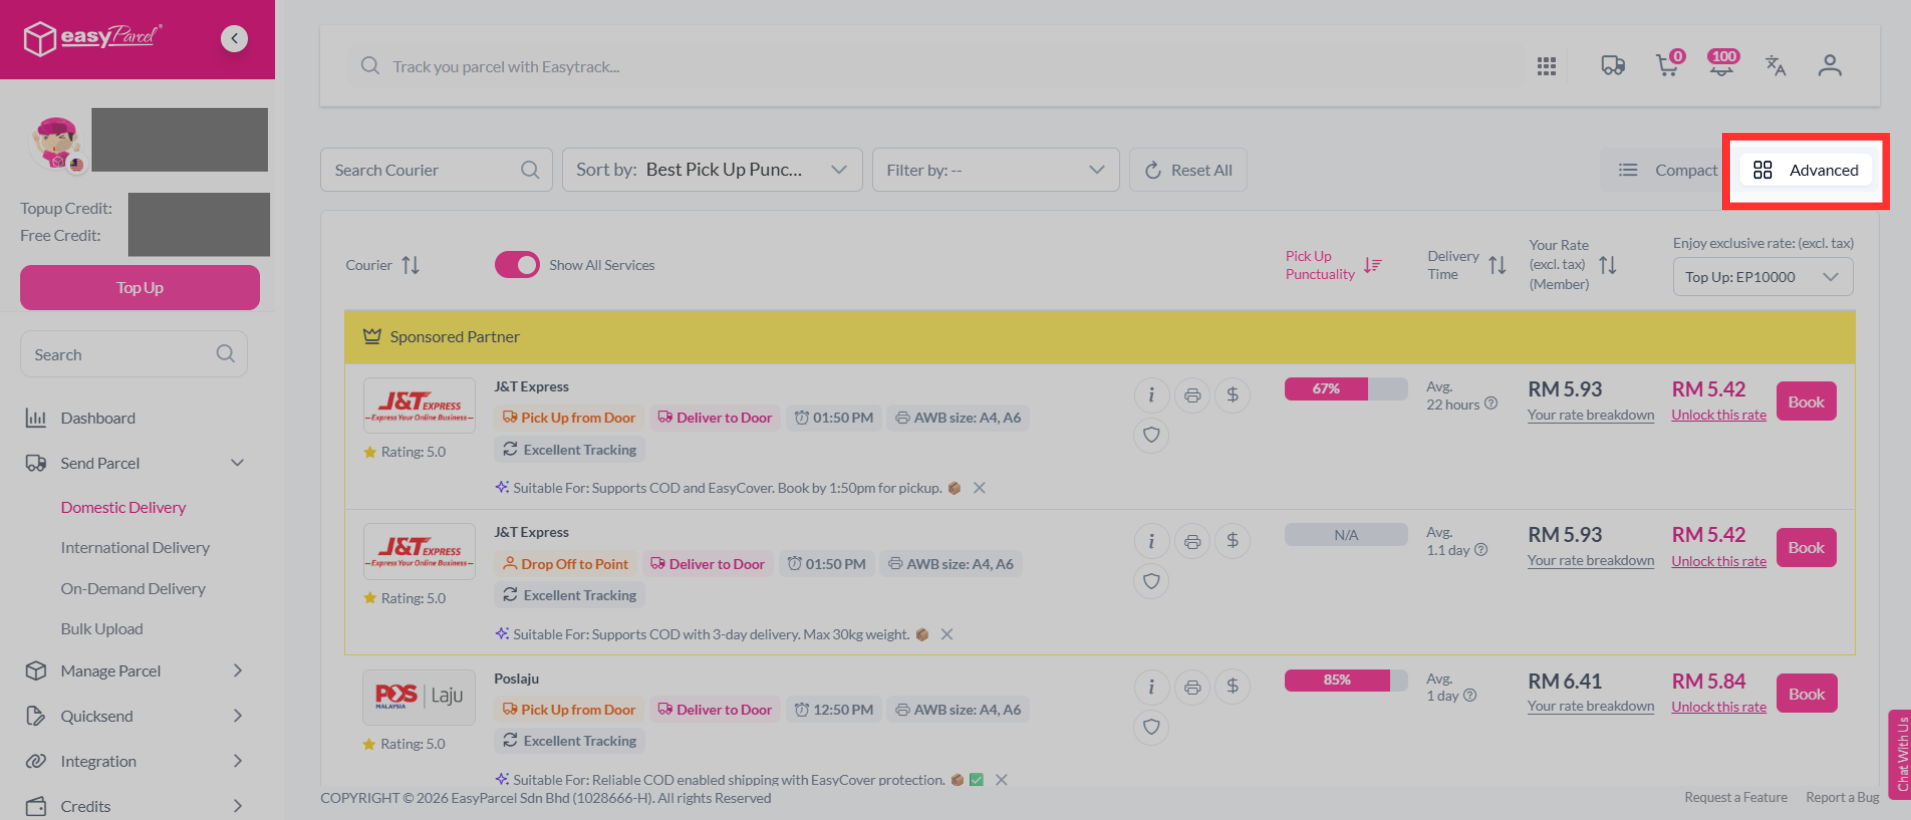Open the apps grid menu icon

tap(1546, 66)
